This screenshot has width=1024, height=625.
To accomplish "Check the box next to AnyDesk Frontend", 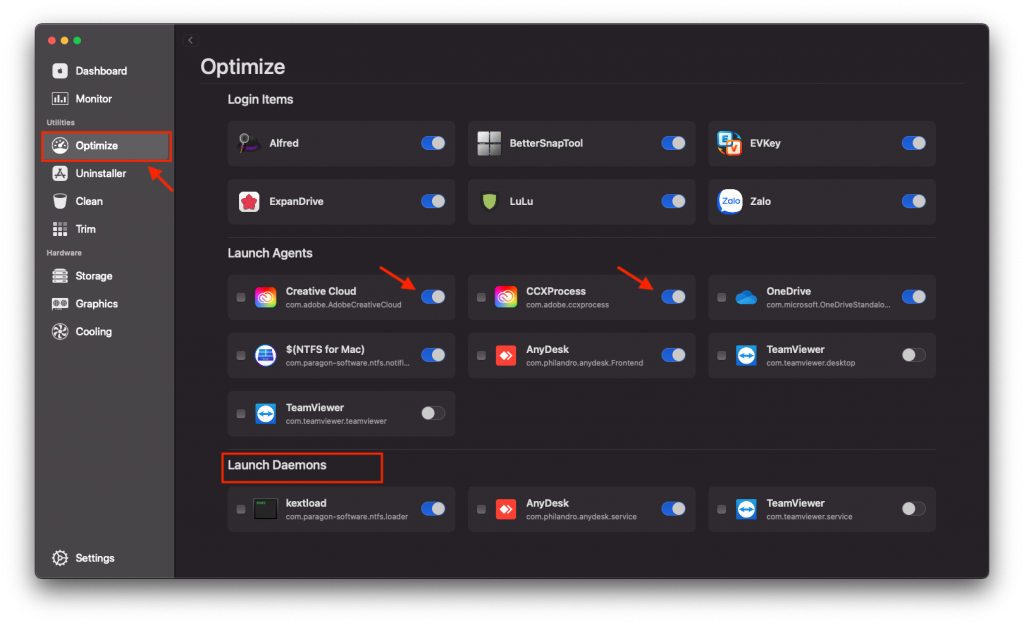I will tap(481, 356).
